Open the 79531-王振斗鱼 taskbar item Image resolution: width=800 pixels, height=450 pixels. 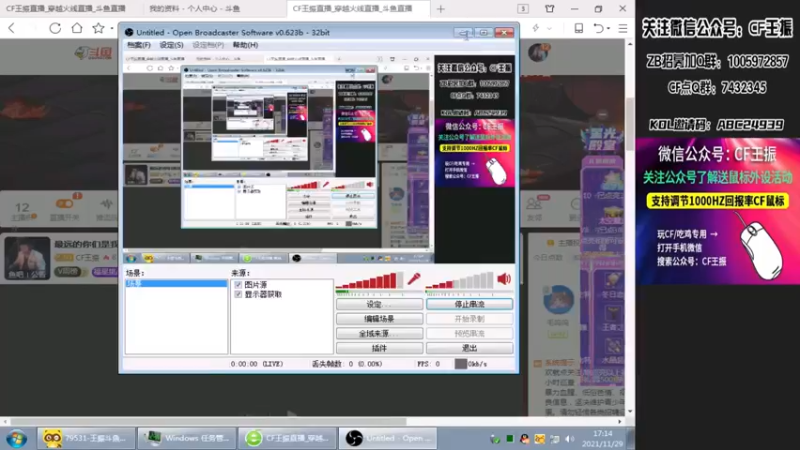(86, 438)
